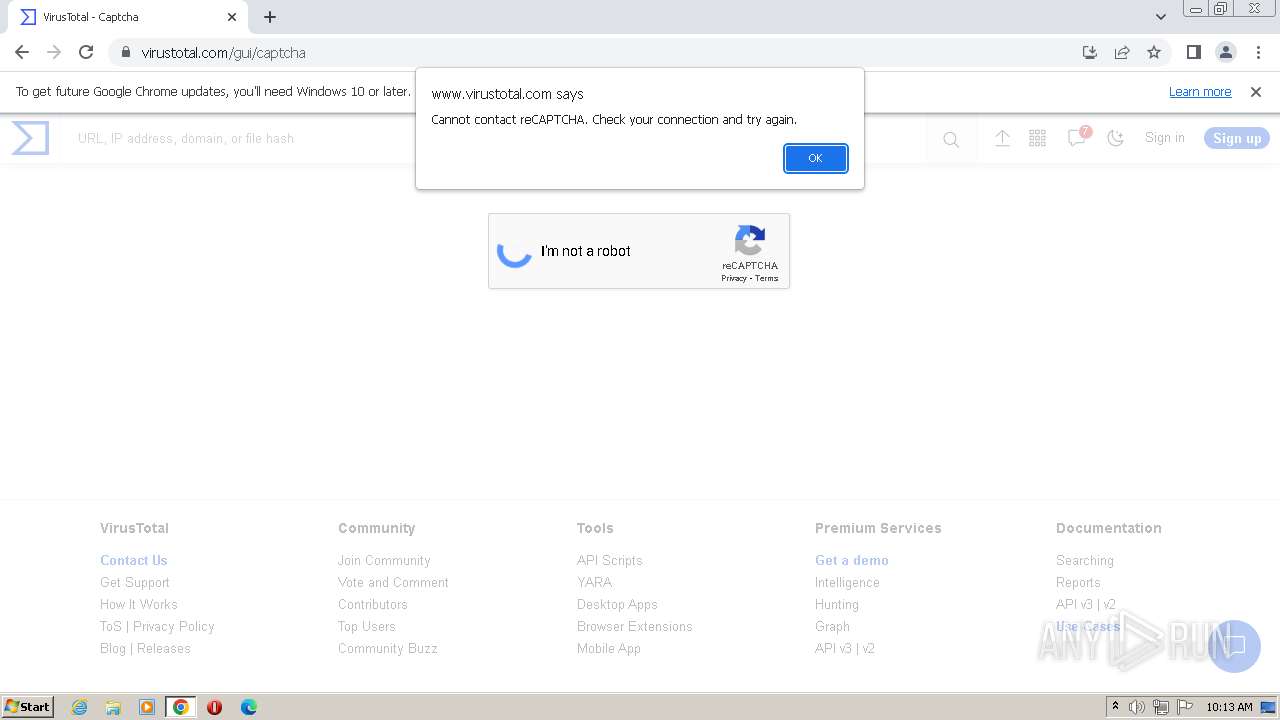Bookmark this tab with star icon
The width and height of the screenshot is (1280, 720).
(x=1154, y=52)
